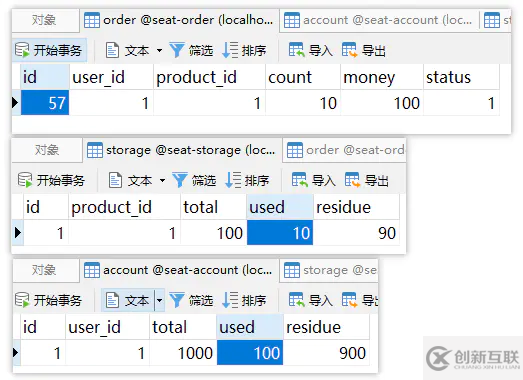Click money column header in order table
This screenshot has height=380, width=523.
click(382, 77)
